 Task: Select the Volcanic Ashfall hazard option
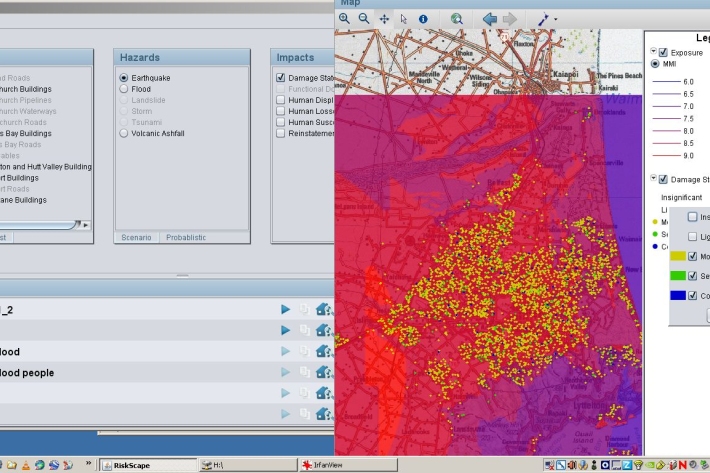pos(124,133)
